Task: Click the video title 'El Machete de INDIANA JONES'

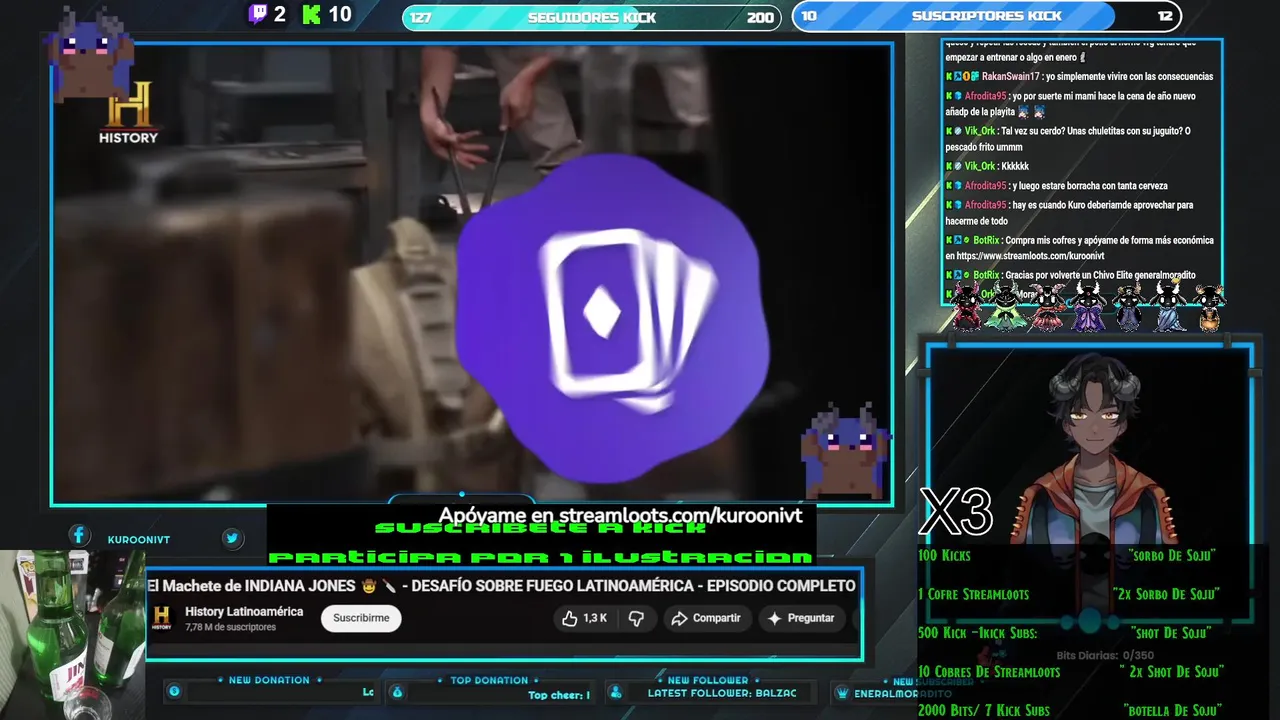Action: tap(501, 586)
